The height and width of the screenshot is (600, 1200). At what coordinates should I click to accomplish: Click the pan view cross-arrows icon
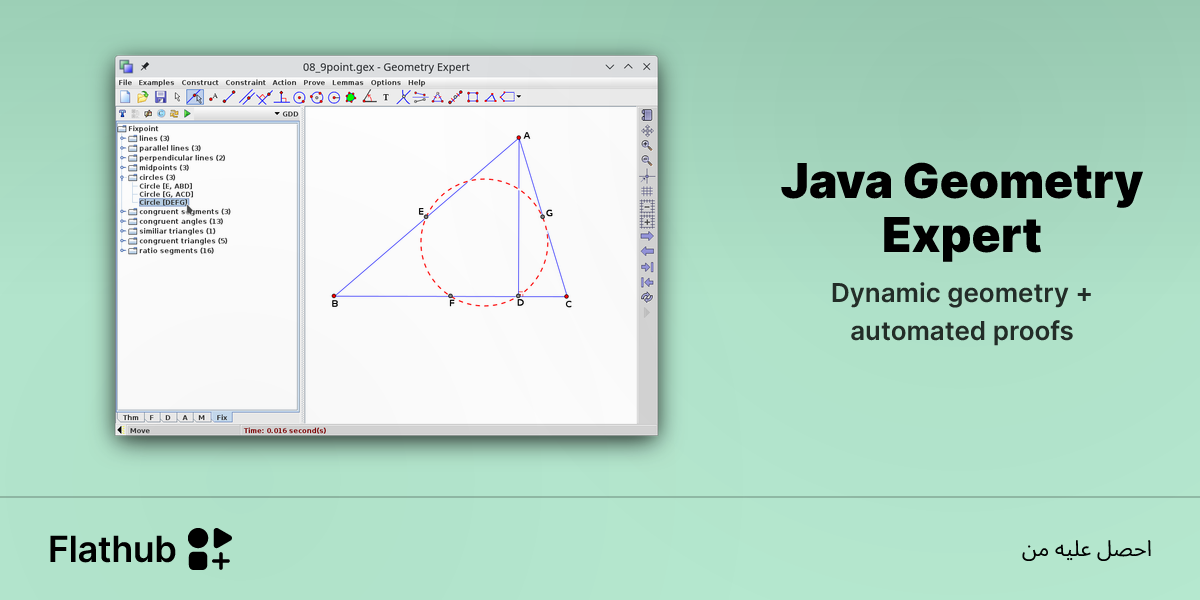point(647,131)
